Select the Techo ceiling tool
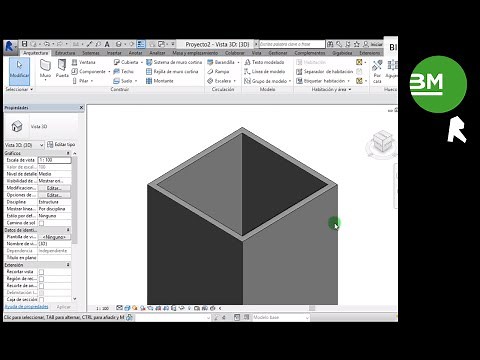The image size is (480, 360). (x=123, y=71)
